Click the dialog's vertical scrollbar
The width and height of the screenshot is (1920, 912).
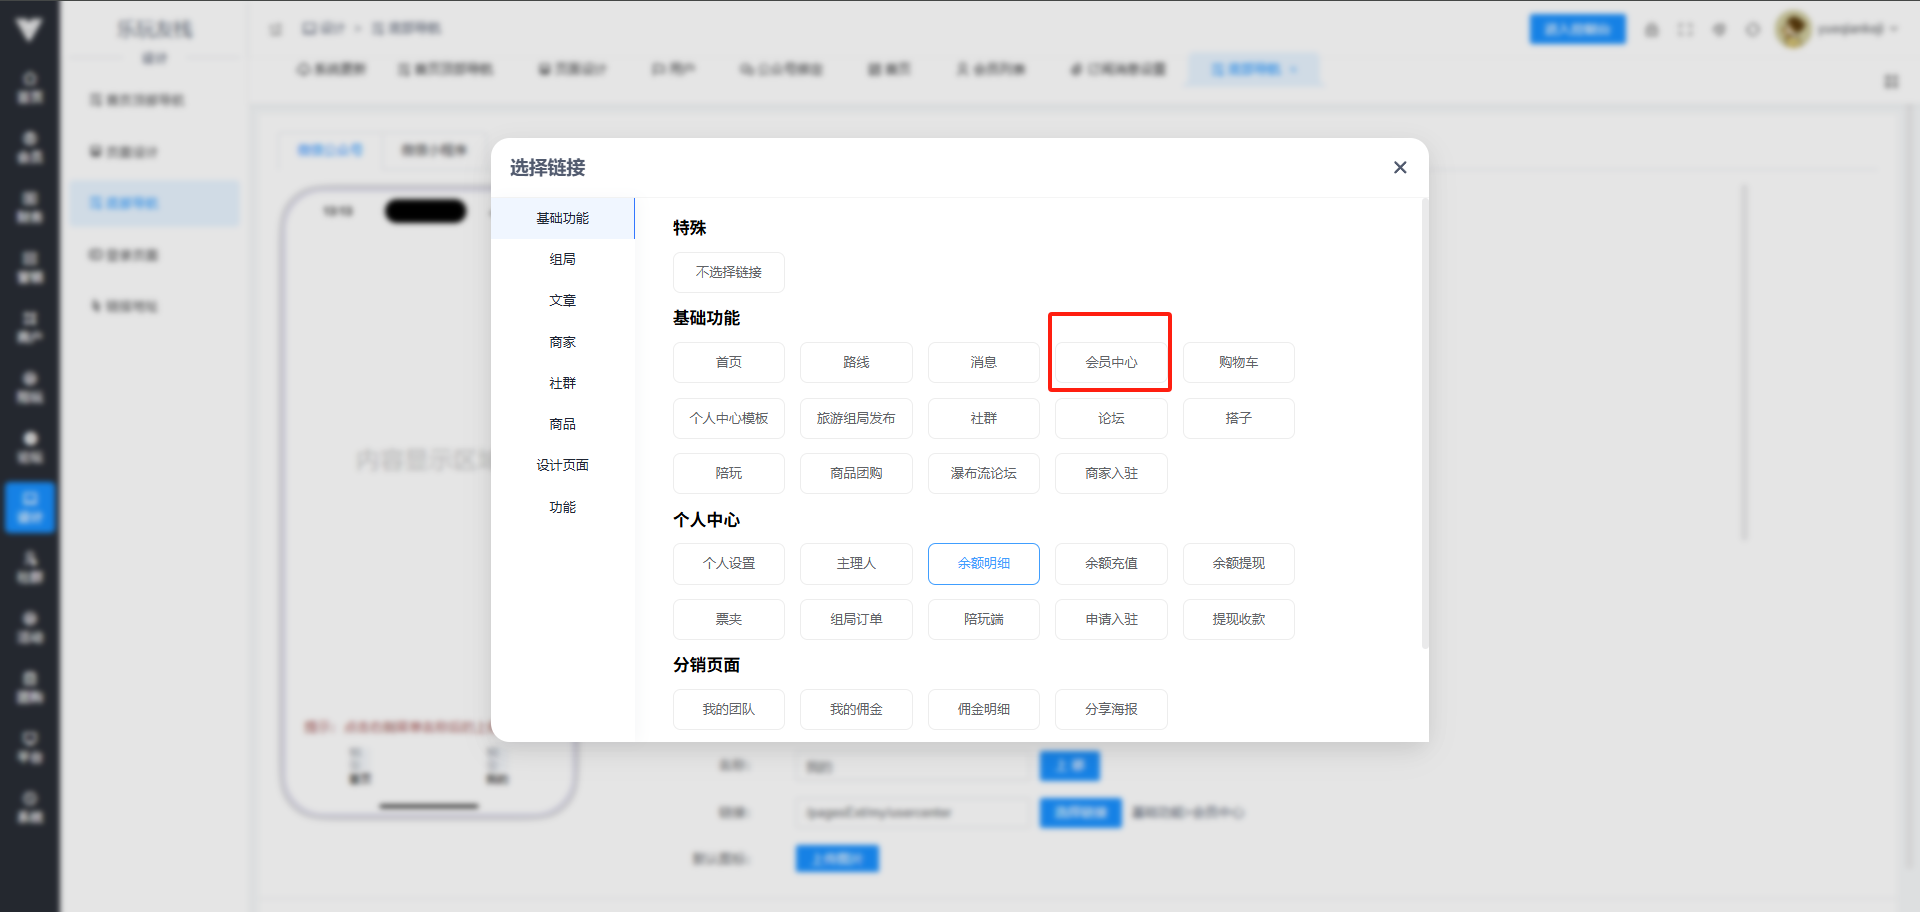pyautogui.click(x=1424, y=420)
